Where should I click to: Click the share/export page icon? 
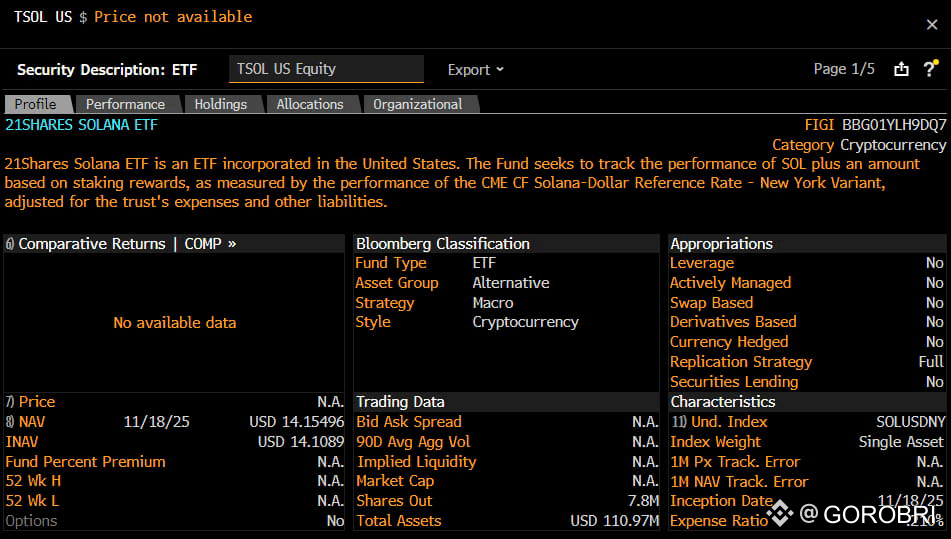(x=901, y=69)
